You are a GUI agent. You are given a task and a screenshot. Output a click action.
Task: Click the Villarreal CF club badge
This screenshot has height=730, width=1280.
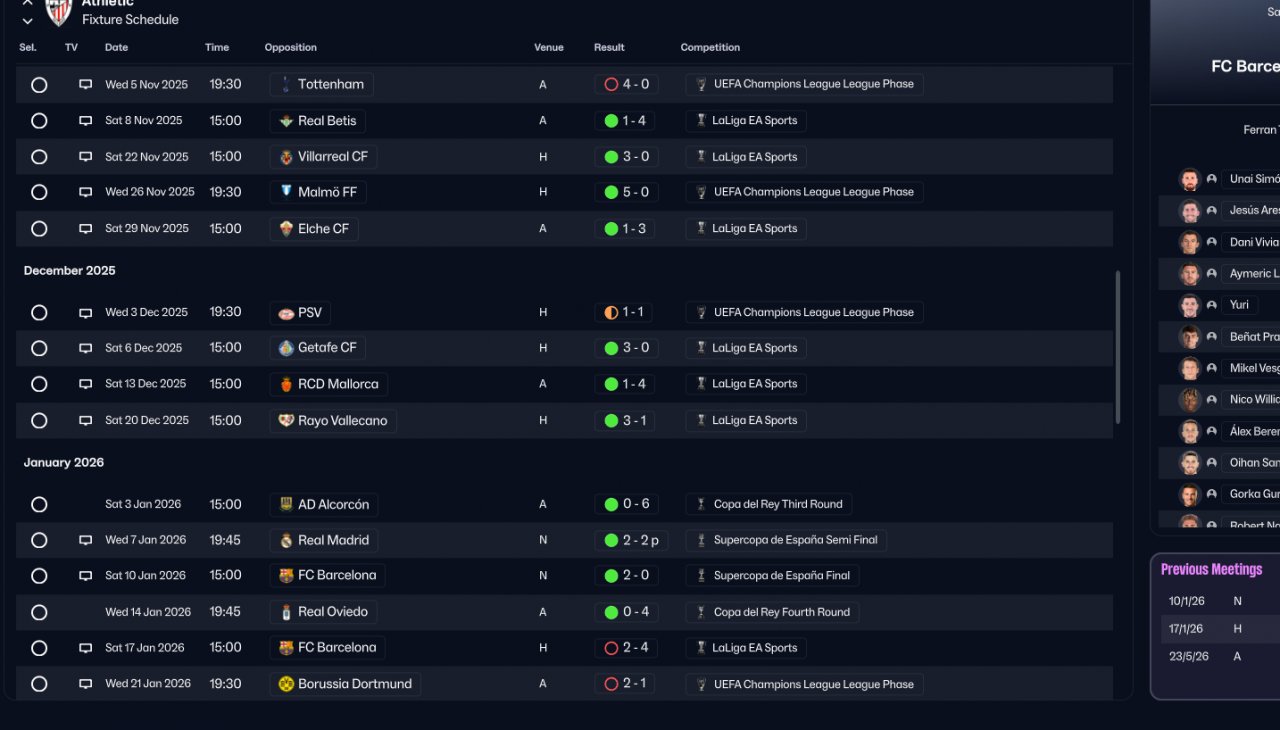286,157
